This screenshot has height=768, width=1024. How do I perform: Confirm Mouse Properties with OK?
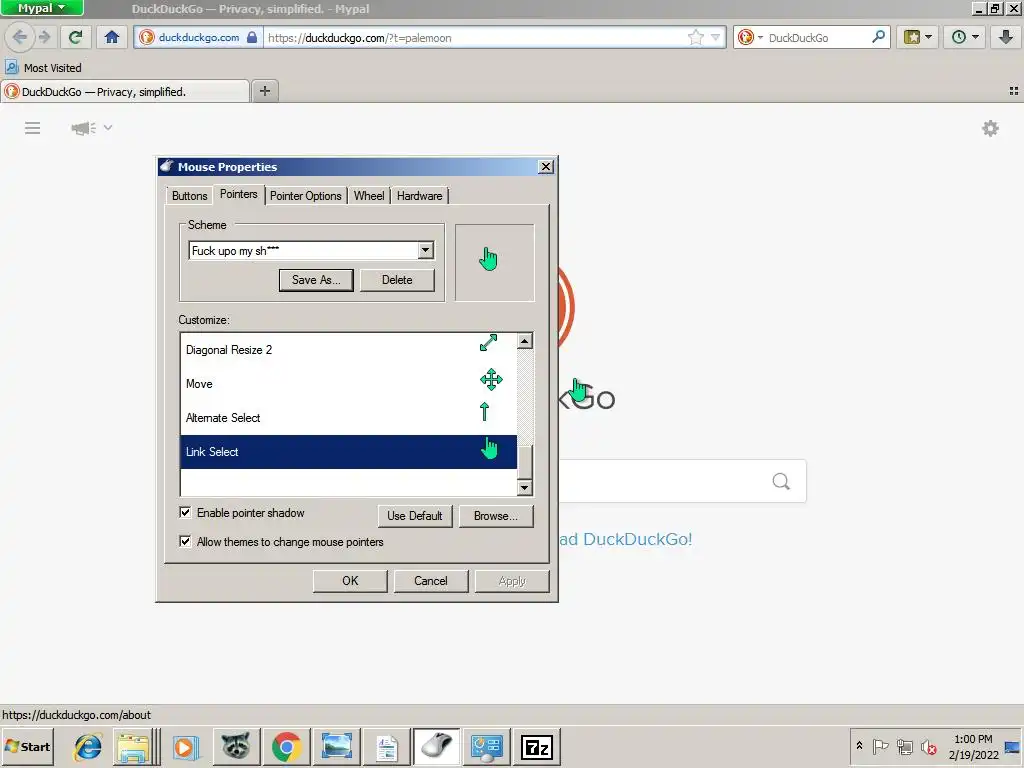click(x=350, y=581)
